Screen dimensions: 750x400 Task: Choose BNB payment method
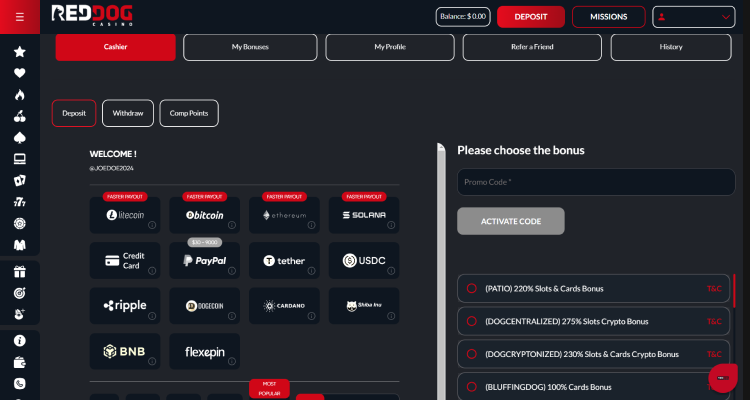pos(125,351)
